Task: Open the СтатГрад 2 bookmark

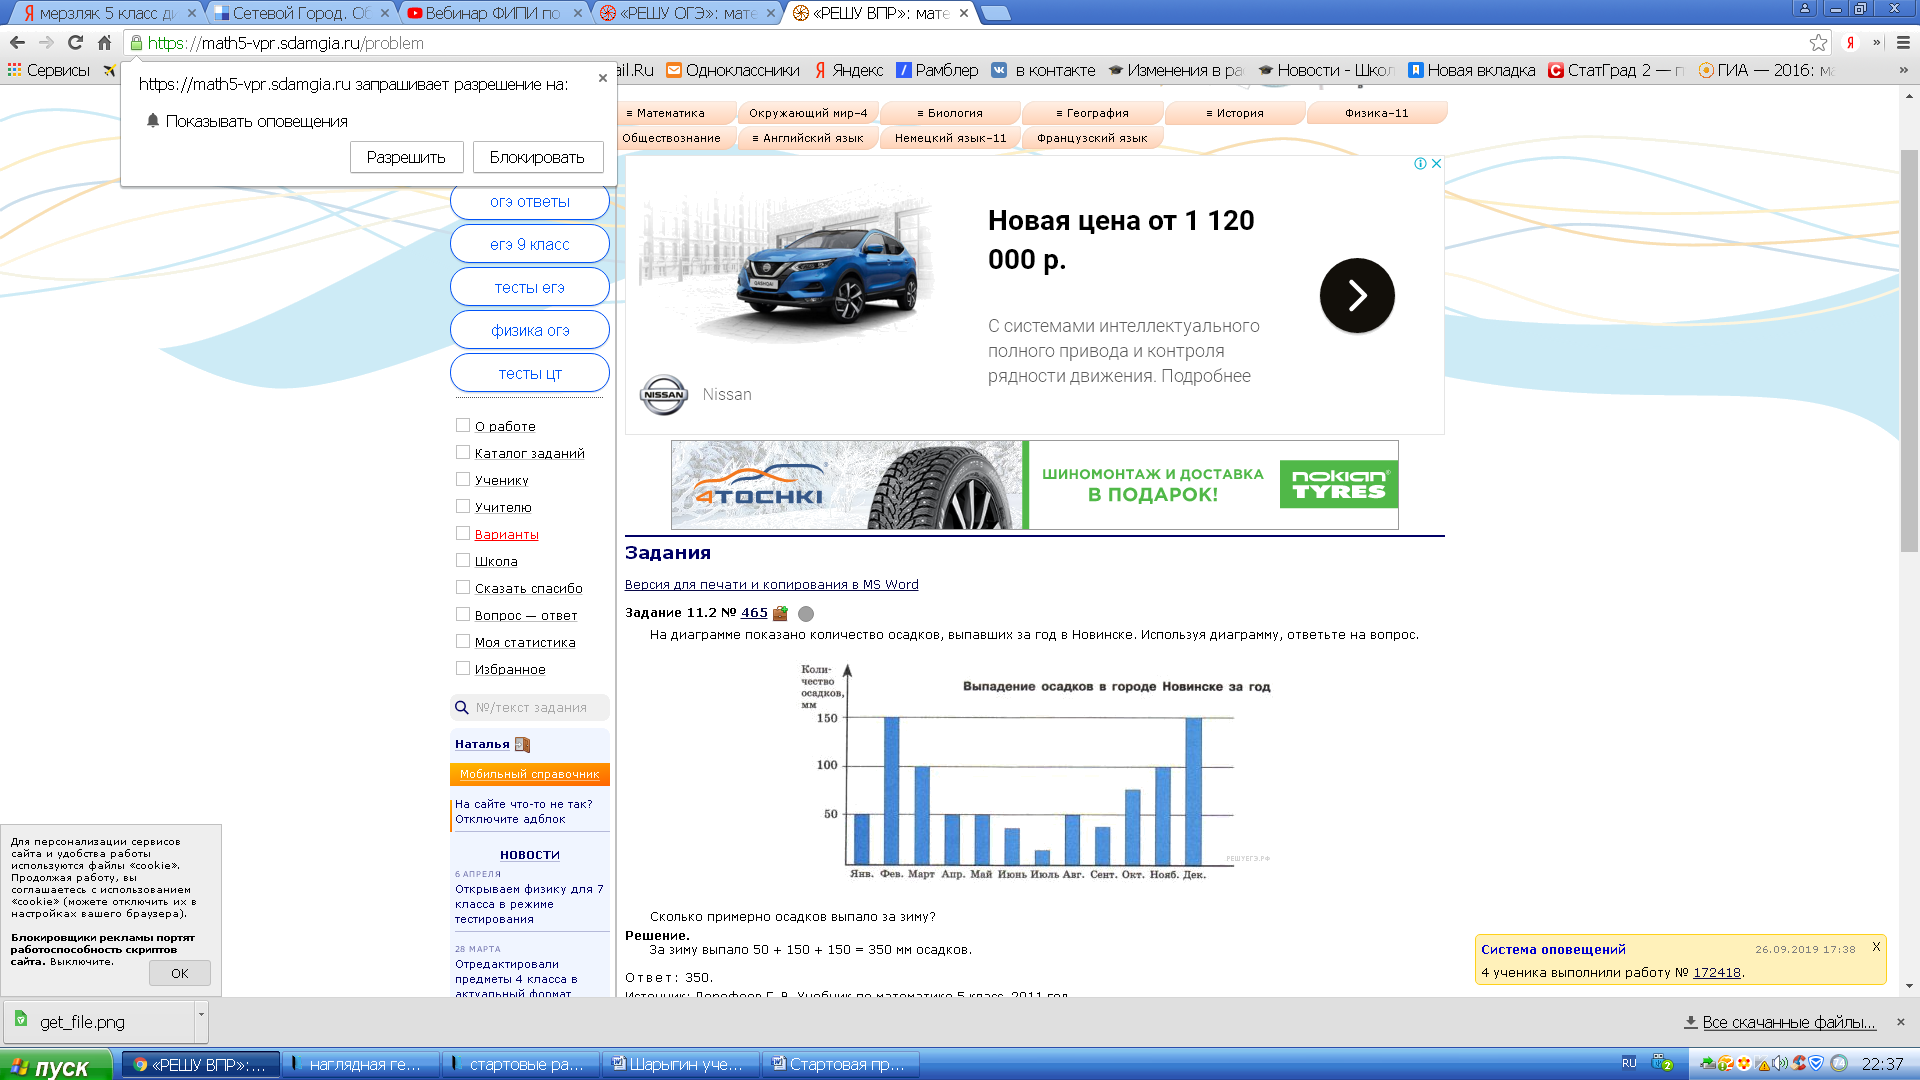Action: coord(1616,70)
